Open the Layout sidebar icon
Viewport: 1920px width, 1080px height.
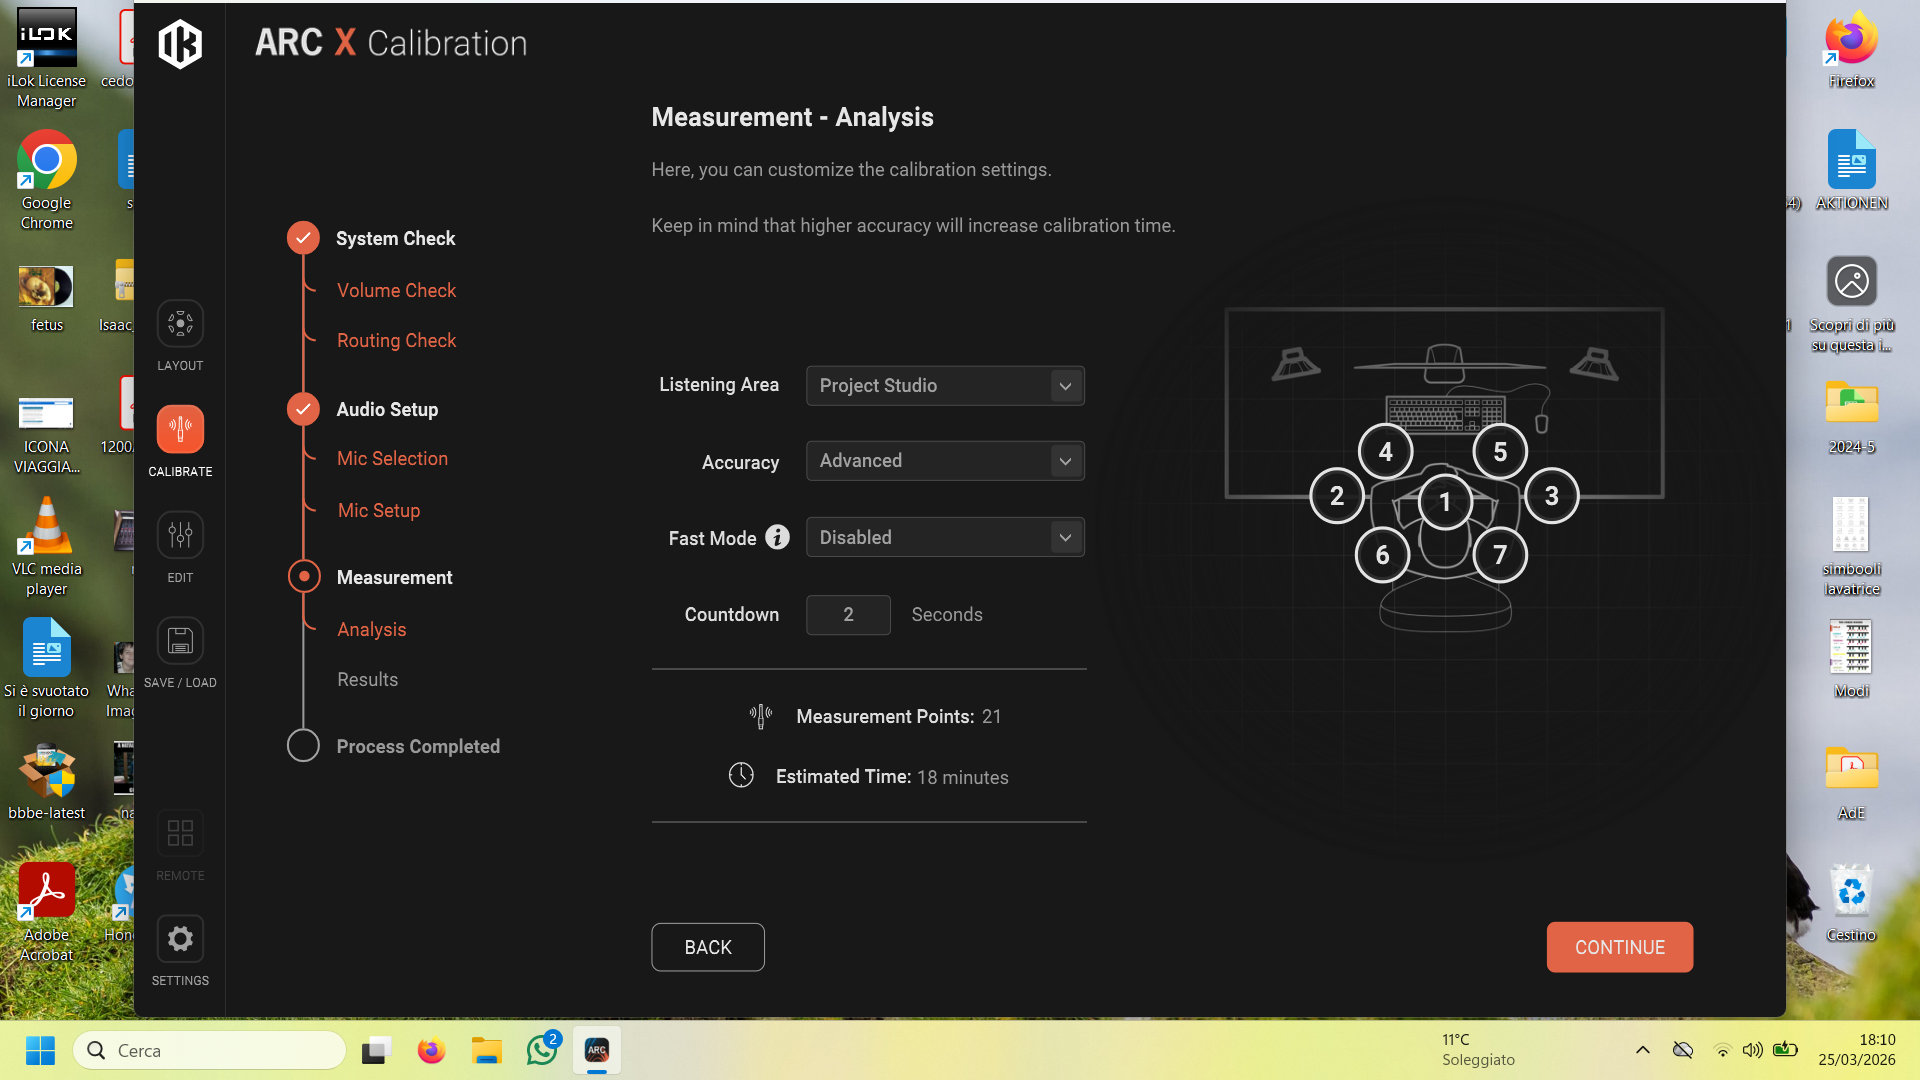pos(180,324)
